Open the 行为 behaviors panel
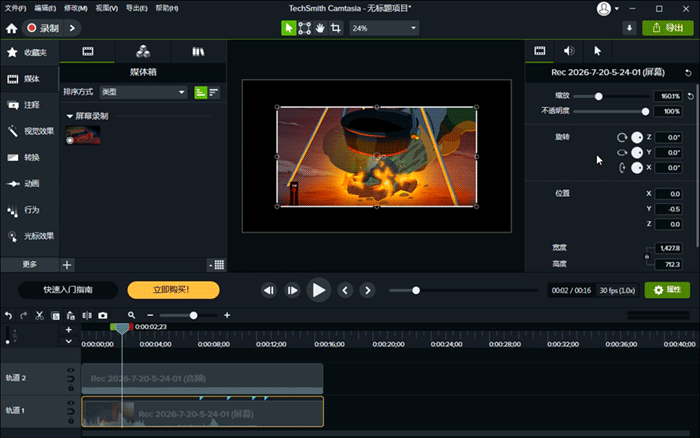Viewport: 700px width, 438px height. click(29, 210)
